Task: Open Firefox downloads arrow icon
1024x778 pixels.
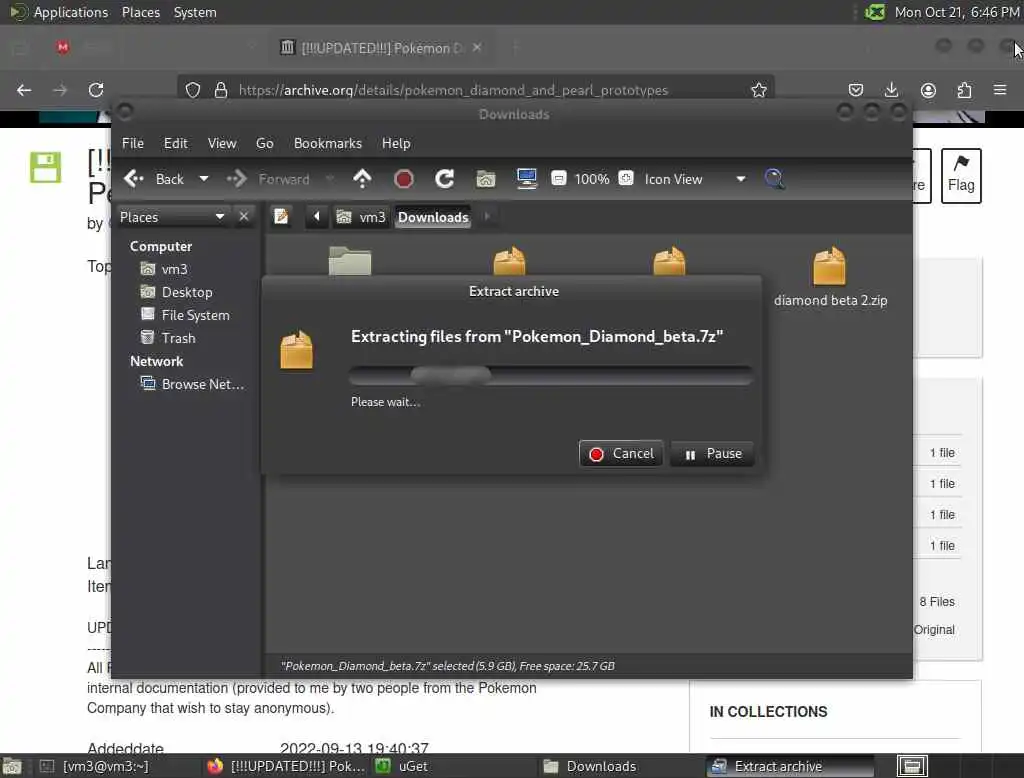Action: tap(891, 90)
